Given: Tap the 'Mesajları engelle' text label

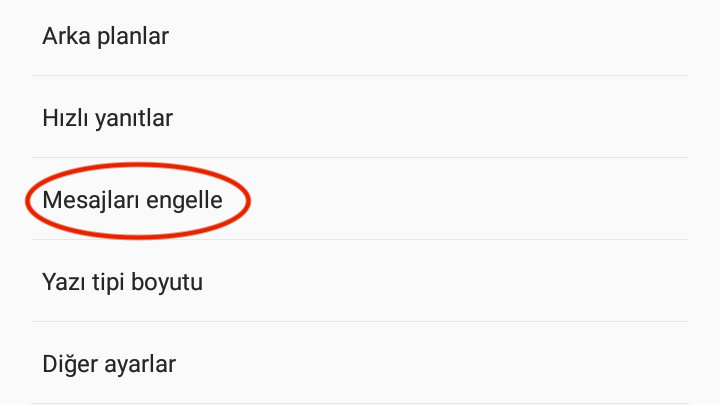Looking at the screenshot, I should 132,201.
